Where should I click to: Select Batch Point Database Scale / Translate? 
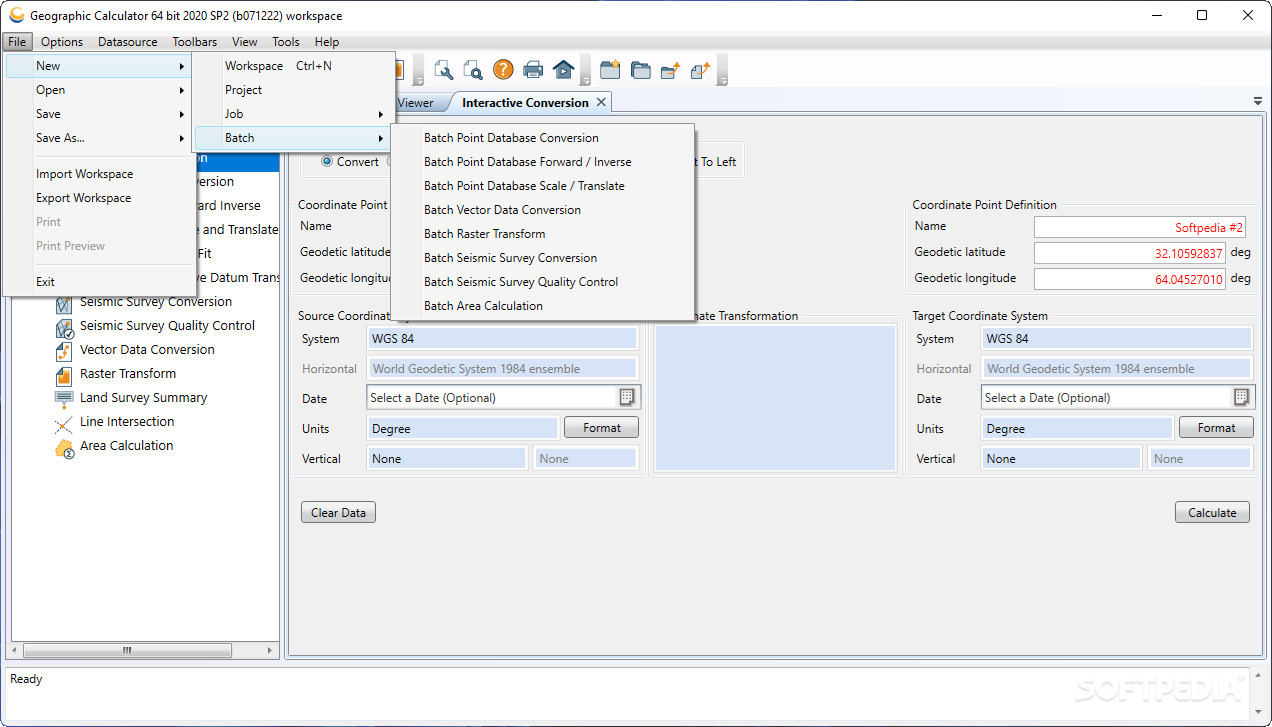(x=542, y=186)
